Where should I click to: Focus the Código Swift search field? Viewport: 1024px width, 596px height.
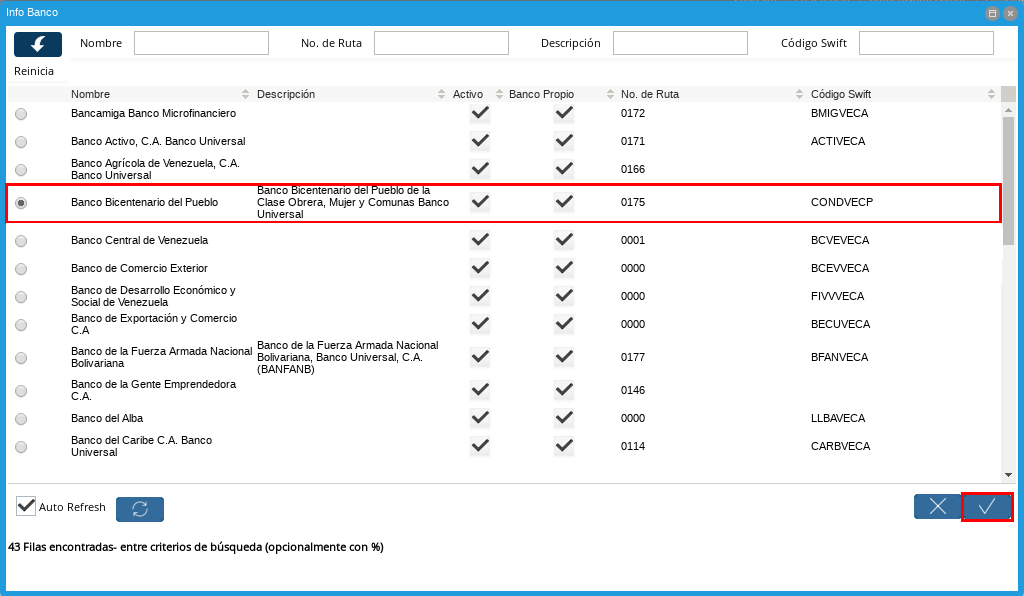926,43
